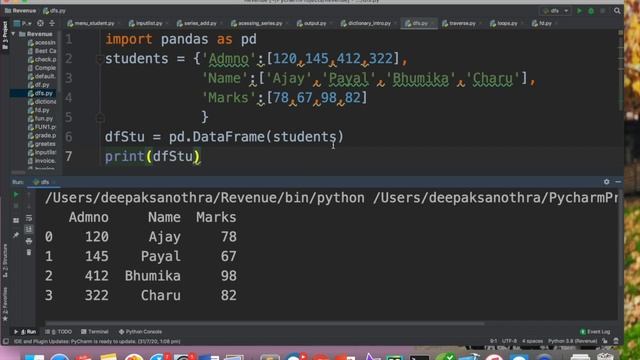
Task: Collapse the Revenue folder tree node
Action: (x=13, y=34)
